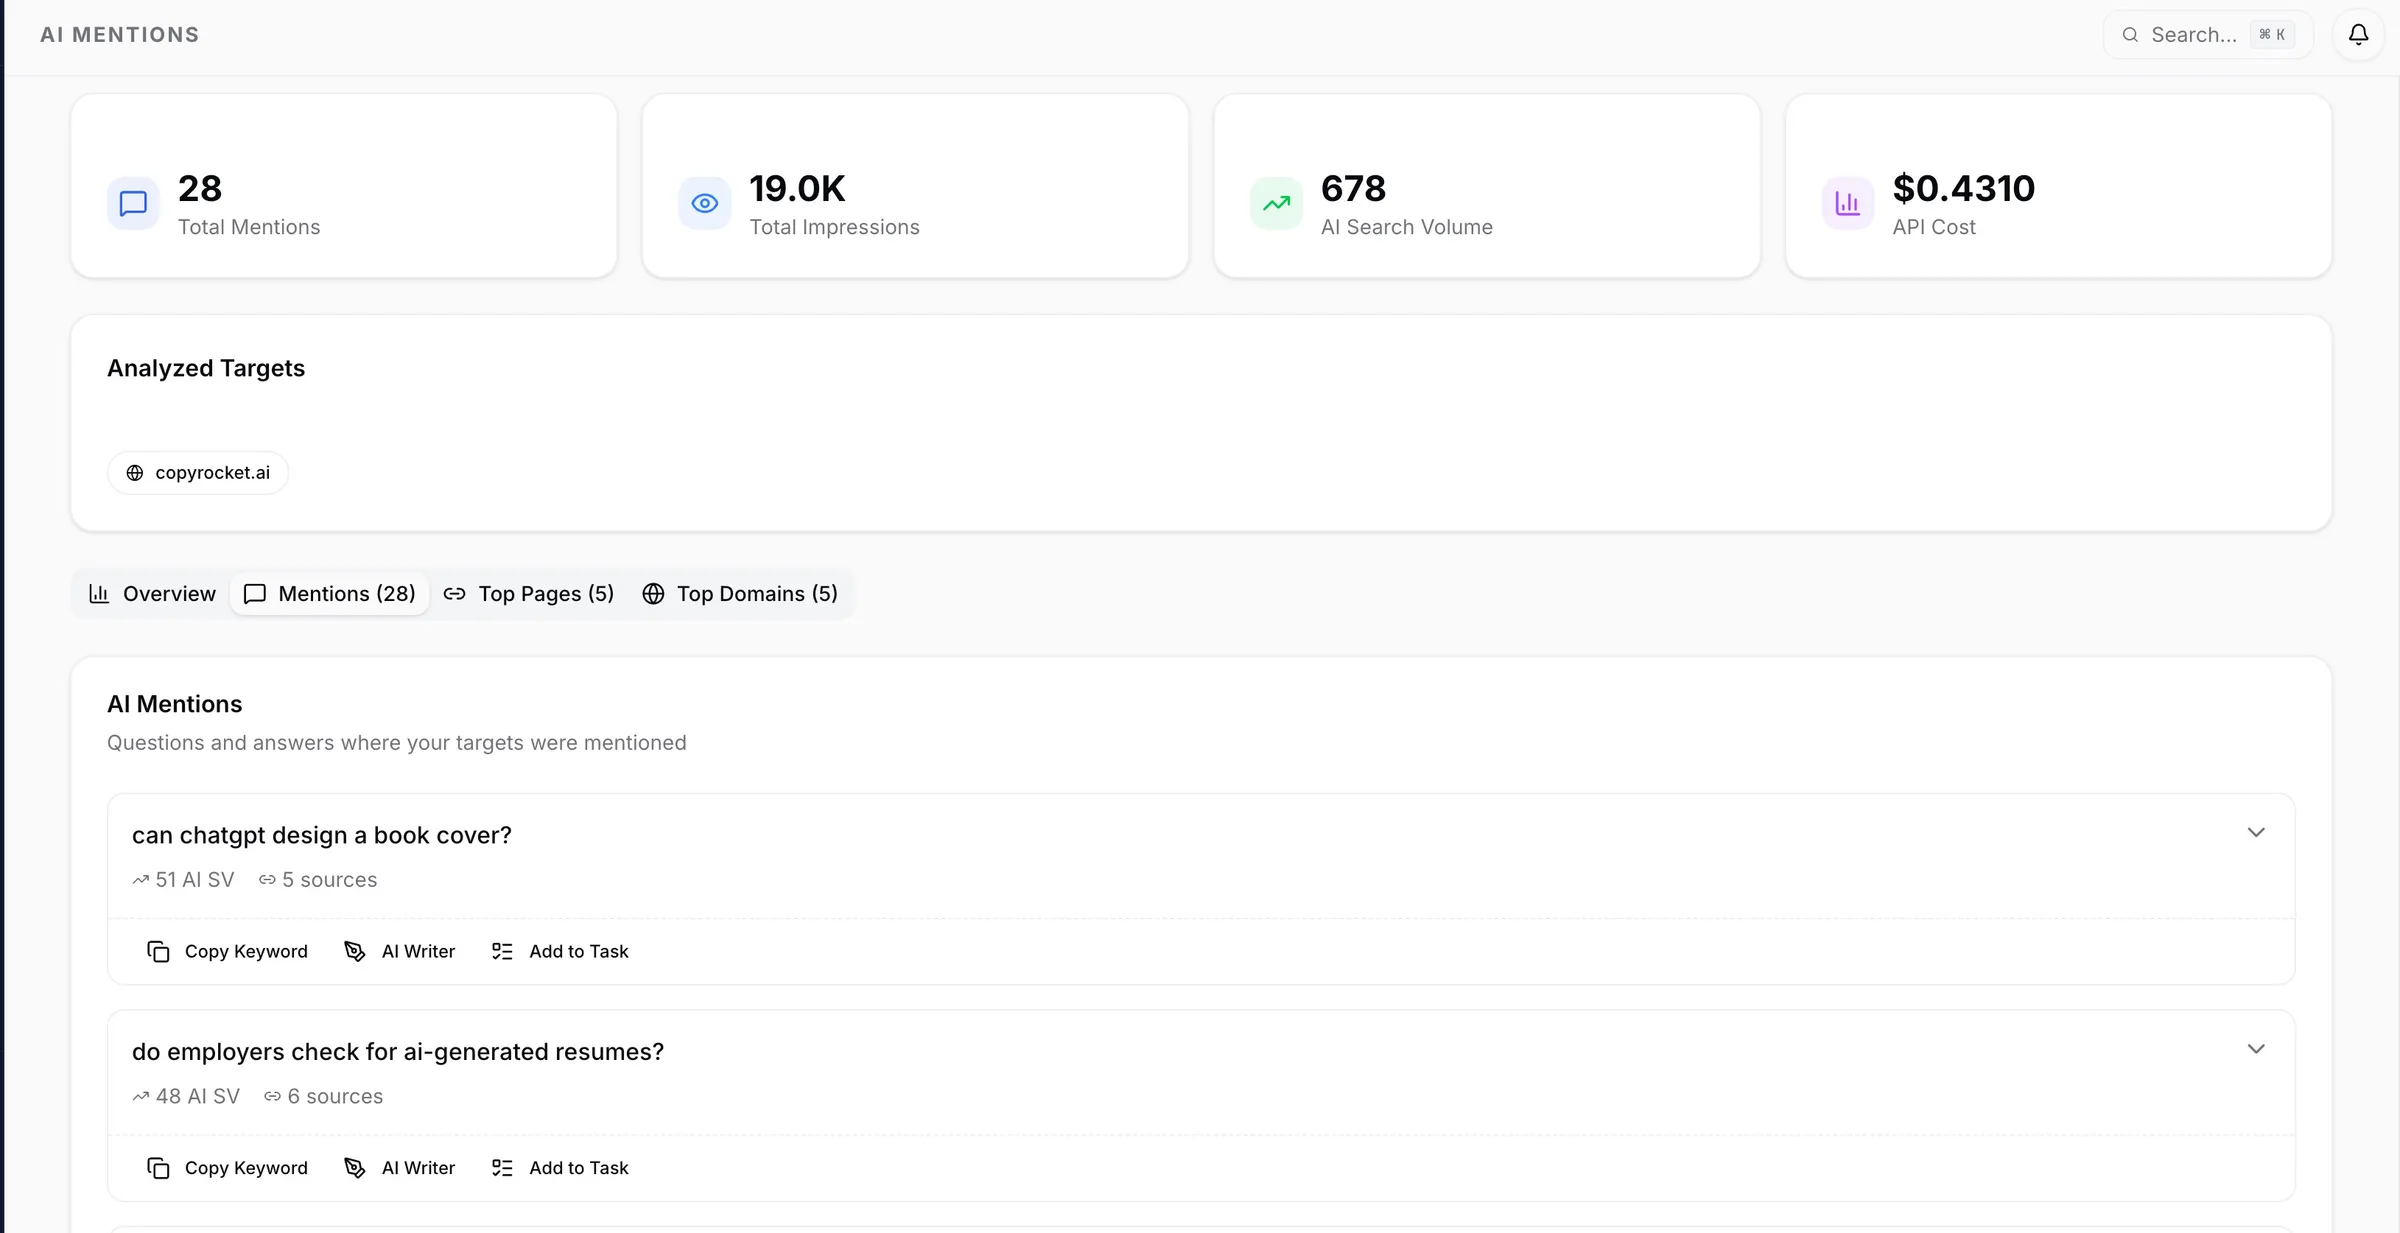The width and height of the screenshot is (2400, 1233).
Task: Select the Mentions (28) tab
Action: 330,594
